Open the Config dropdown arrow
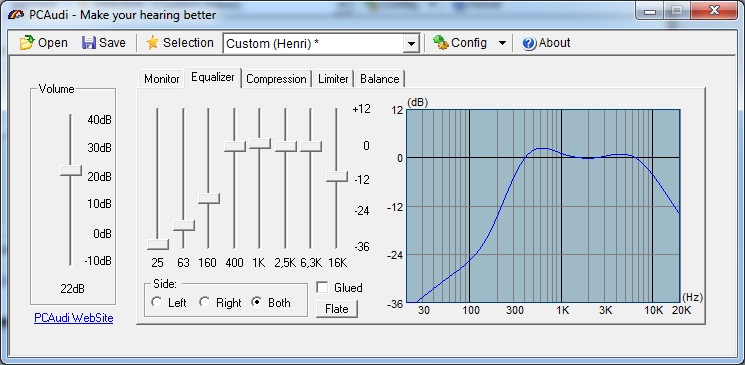Screen dimensions: 745x365 [502, 43]
